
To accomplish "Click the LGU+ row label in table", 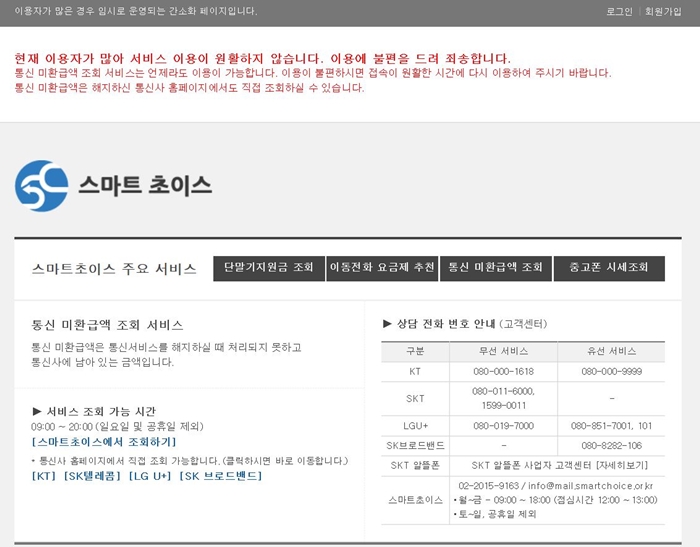I will tap(415, 426).
